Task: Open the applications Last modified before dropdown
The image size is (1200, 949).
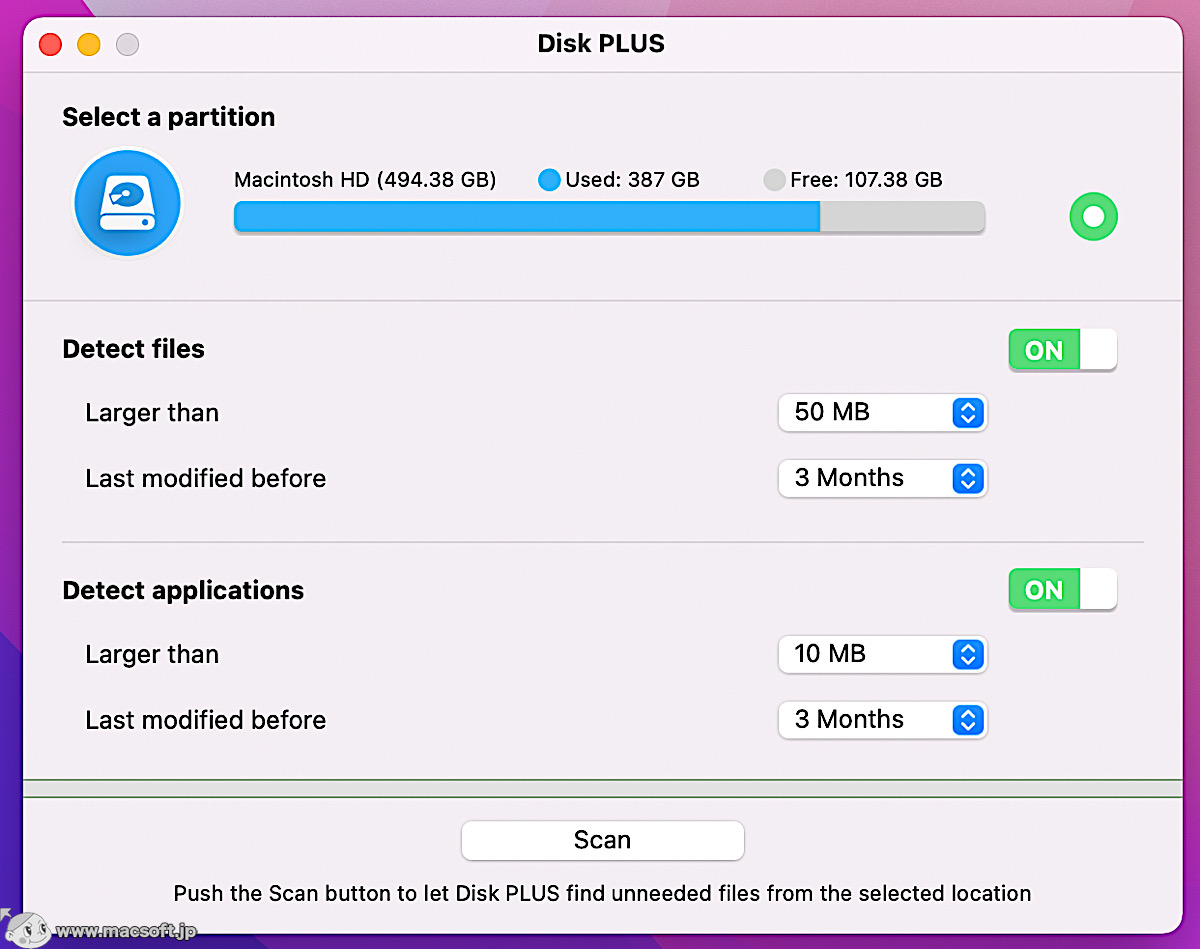Action: point(870,719)
